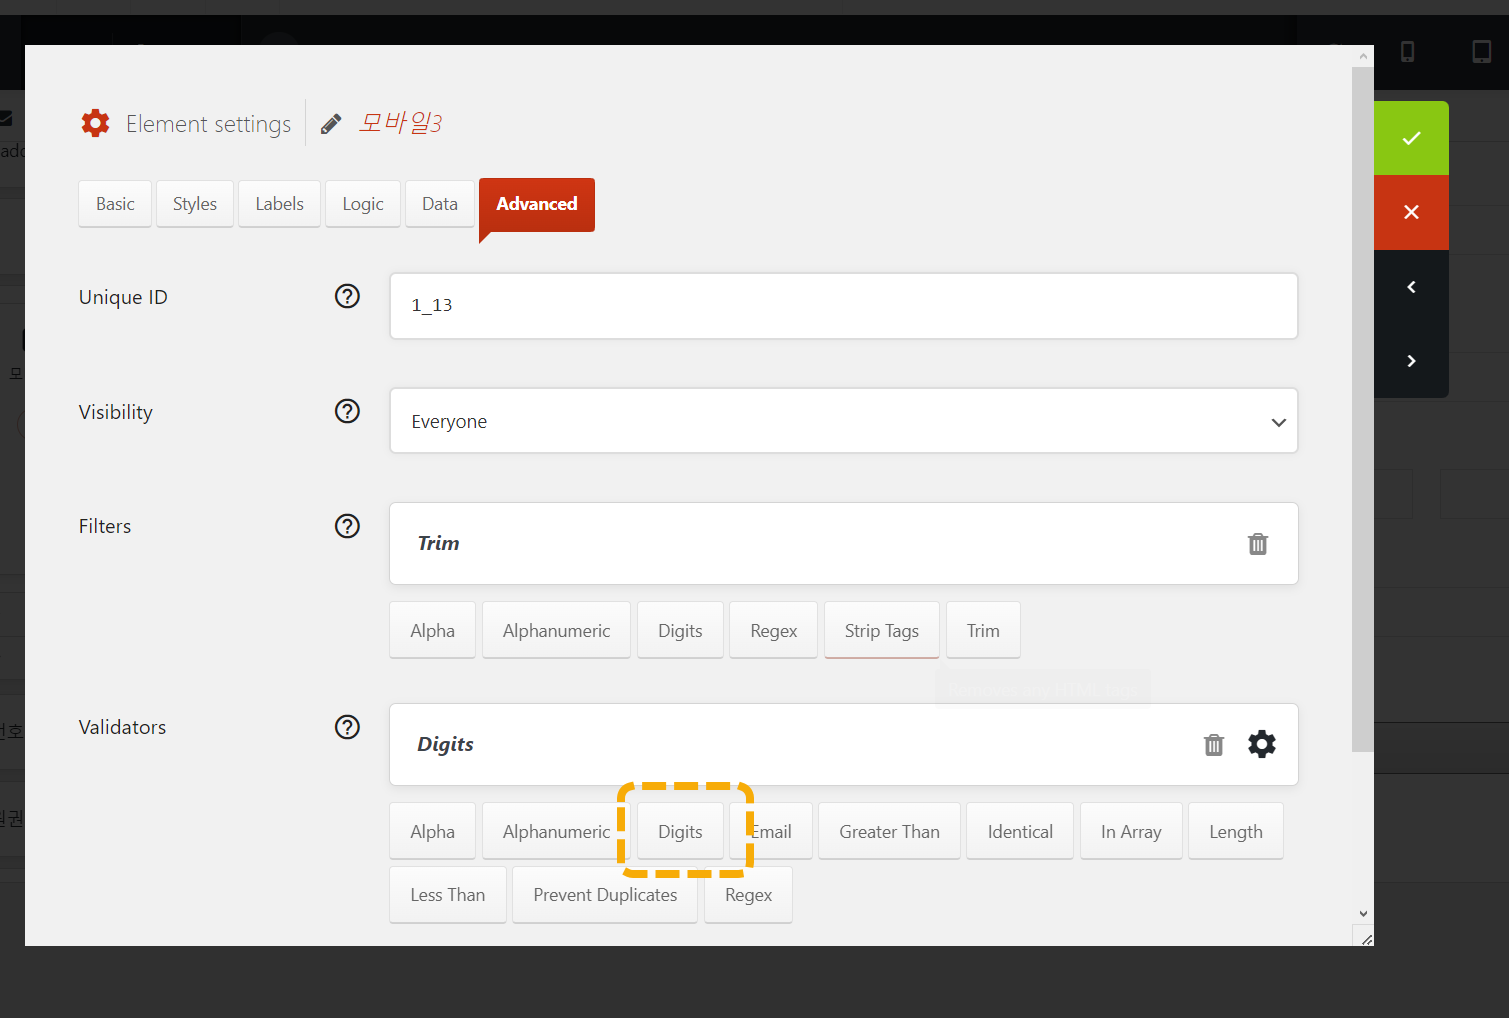Viewport: 1509px width, 1018px height.
Task: Click the settings dialog vertical scrollbar
Action: coord(1362,408)
